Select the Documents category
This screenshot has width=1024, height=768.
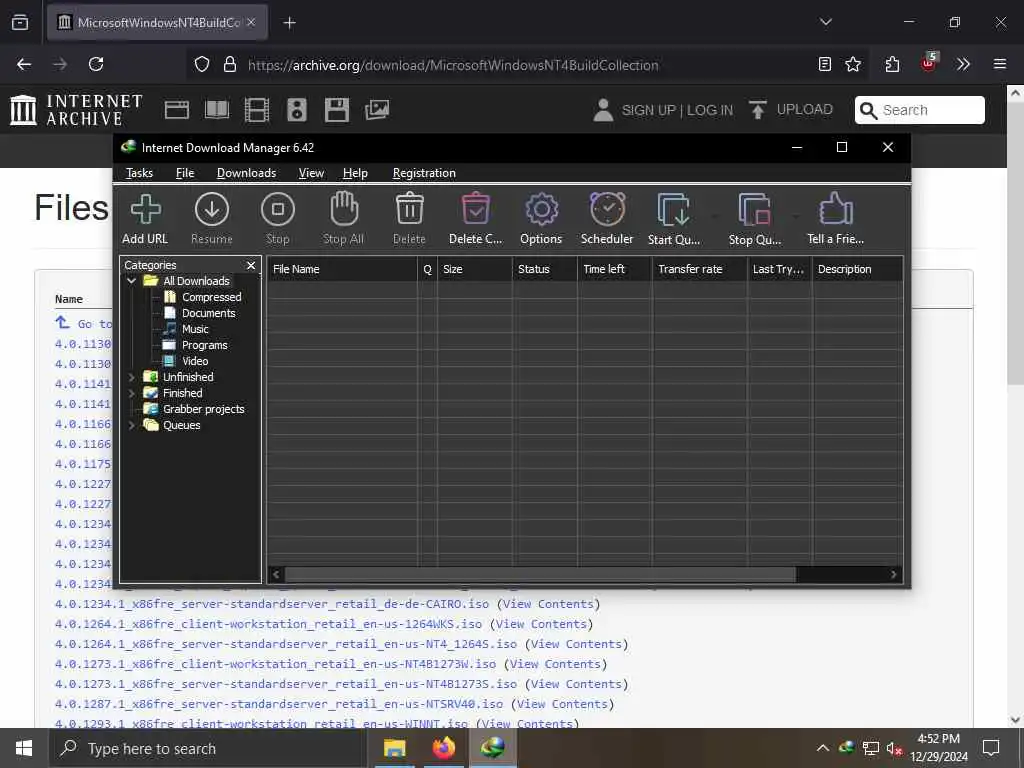(x=208, y=313)
